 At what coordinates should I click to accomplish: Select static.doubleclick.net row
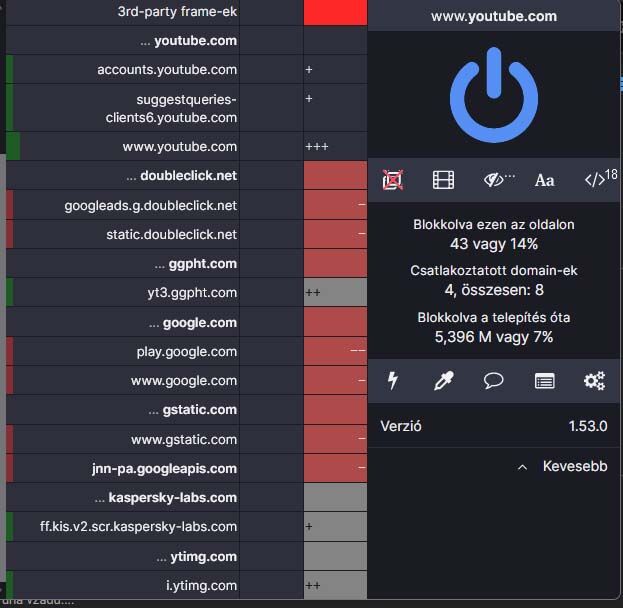click(x=123, y=234)
